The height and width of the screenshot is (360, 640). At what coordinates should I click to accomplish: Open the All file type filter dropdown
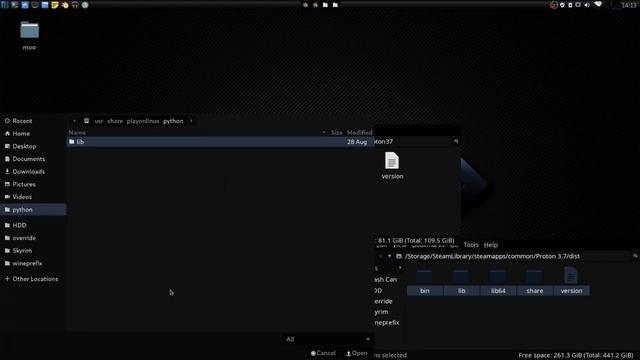[x=327, y=339]
